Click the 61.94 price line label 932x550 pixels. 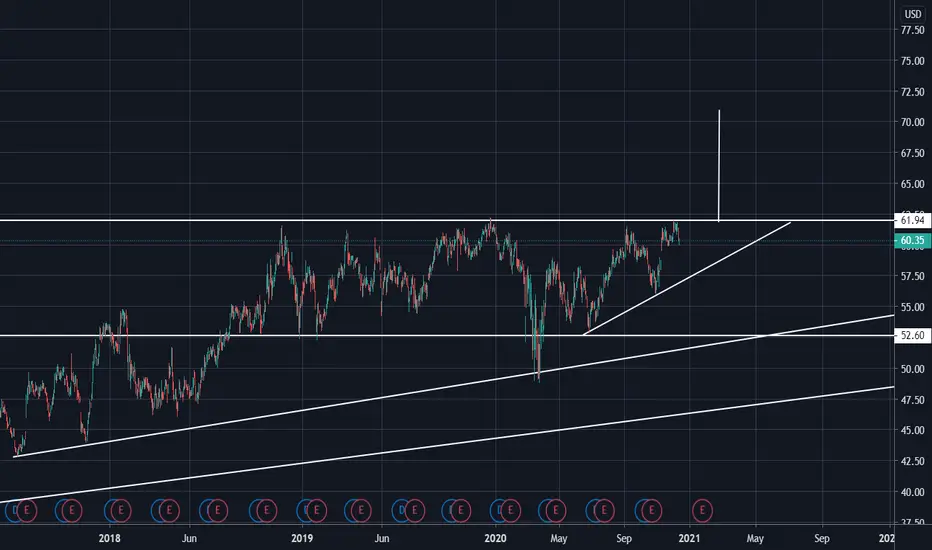pyautogui.click(x=912, y=221)
